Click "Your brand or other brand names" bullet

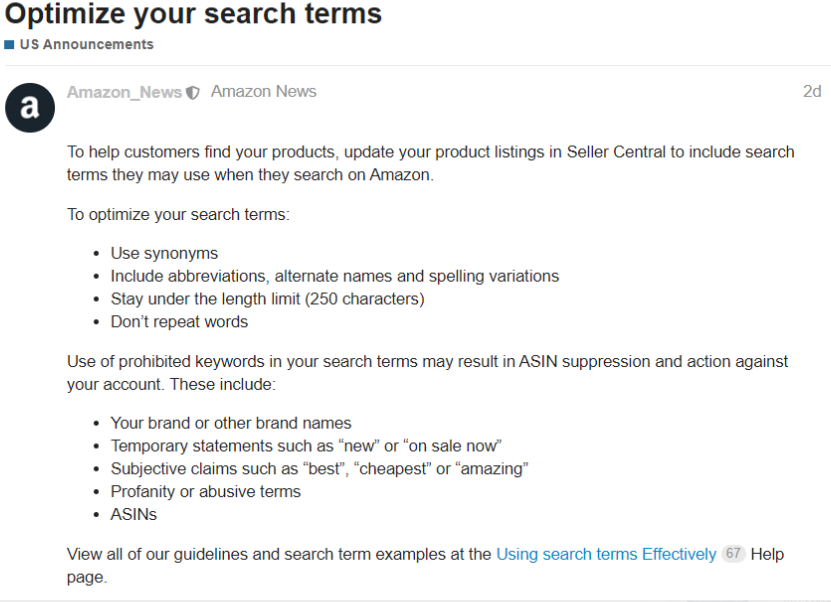231,423
